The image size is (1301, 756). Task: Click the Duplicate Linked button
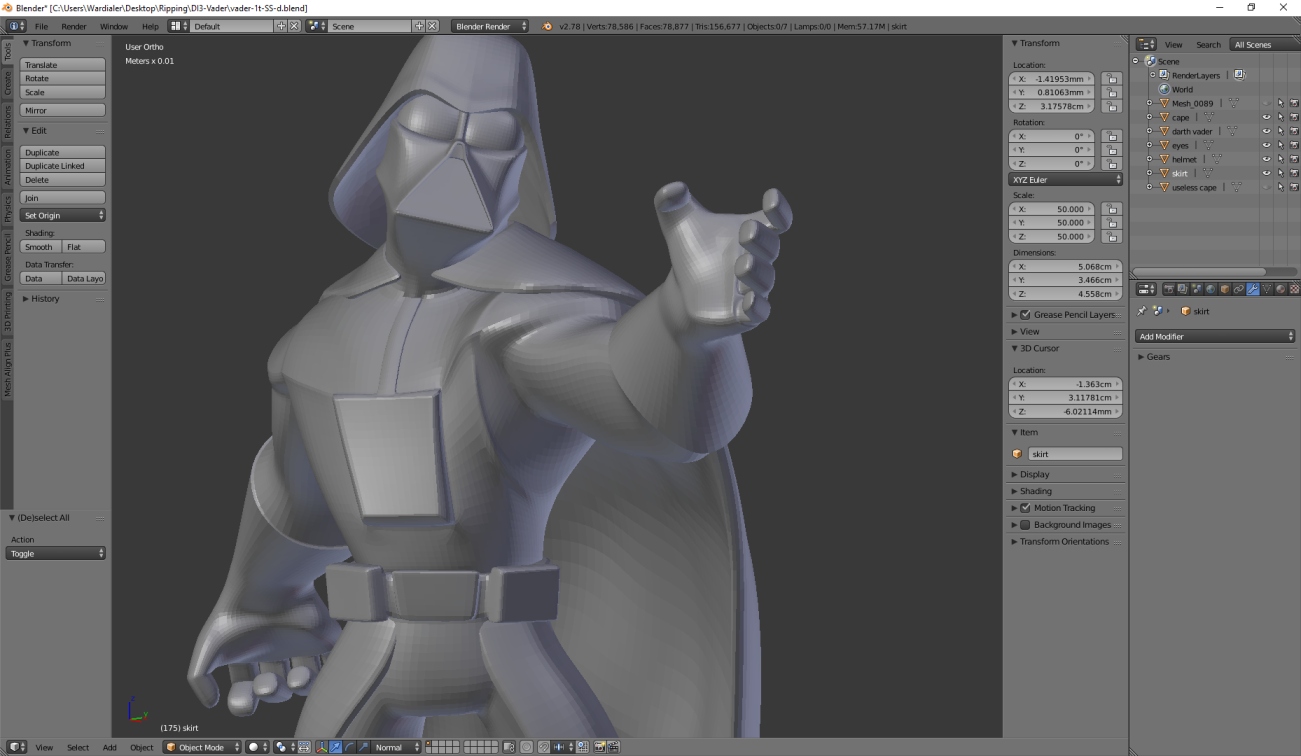point(62,166)
